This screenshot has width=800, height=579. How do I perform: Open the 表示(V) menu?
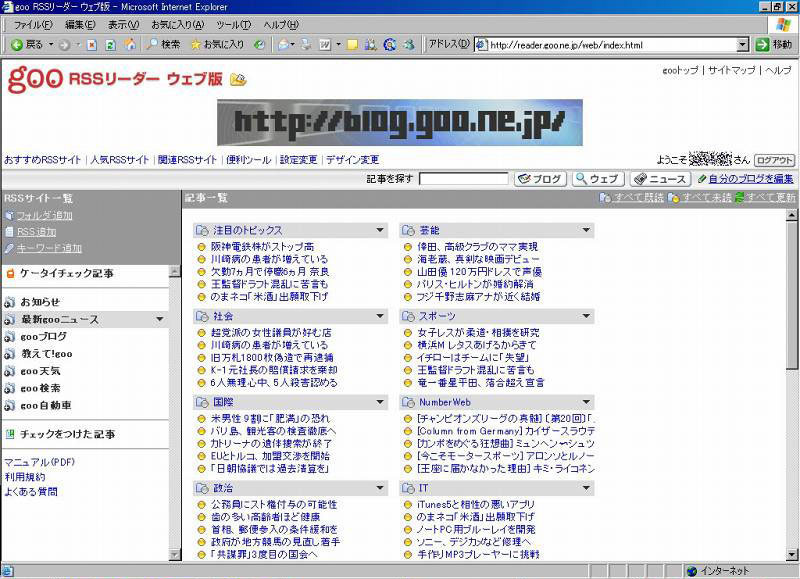[123, 24]
